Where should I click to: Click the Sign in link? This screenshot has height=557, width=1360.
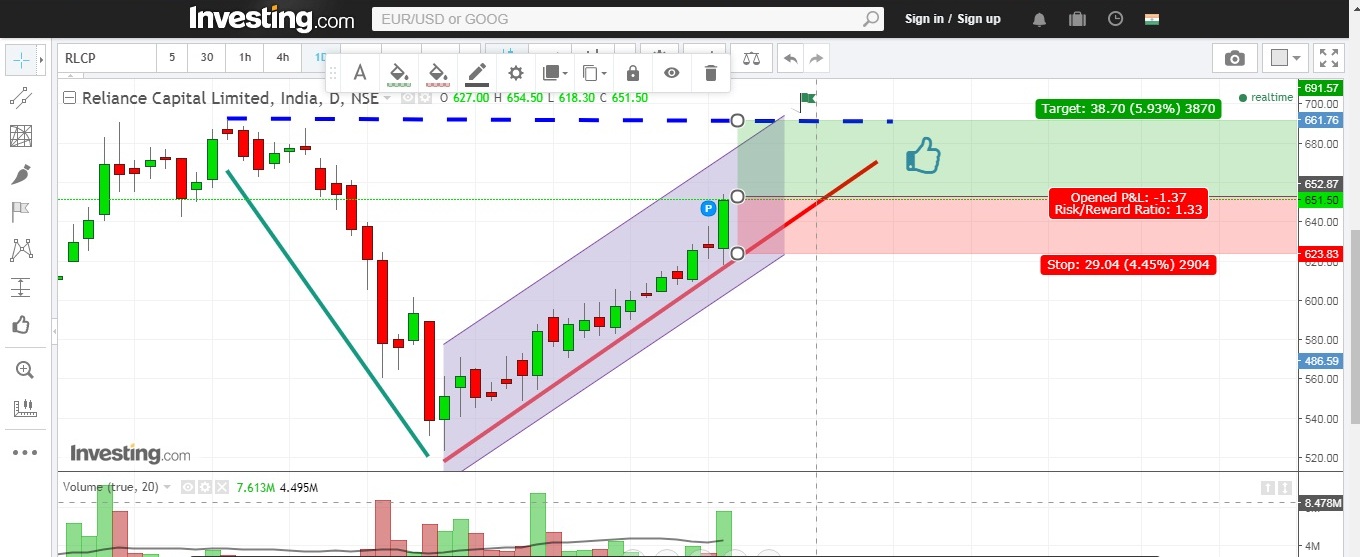pos(924,19)
